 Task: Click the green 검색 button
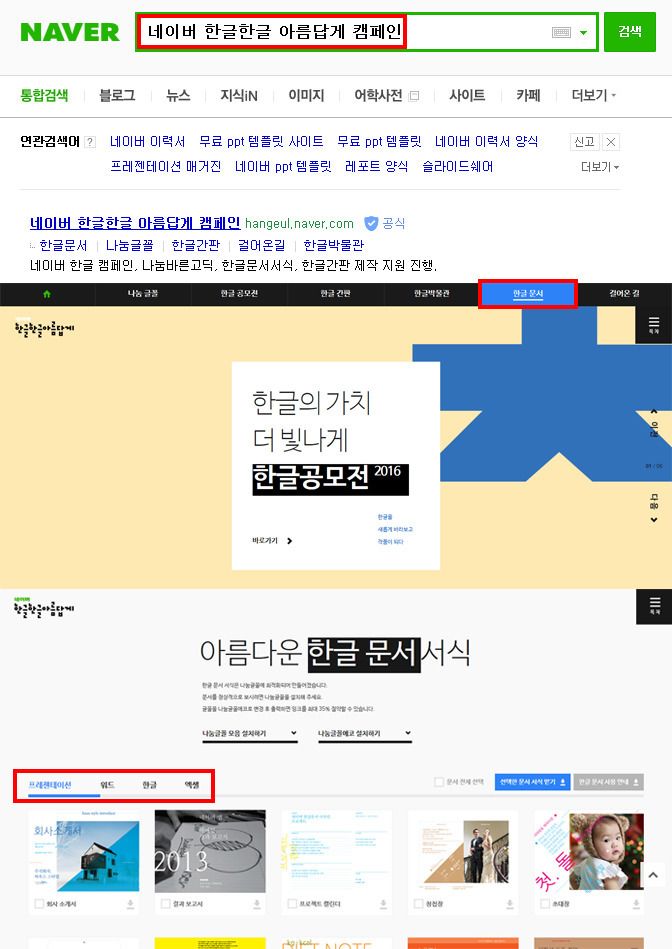(x=630, y=32)
